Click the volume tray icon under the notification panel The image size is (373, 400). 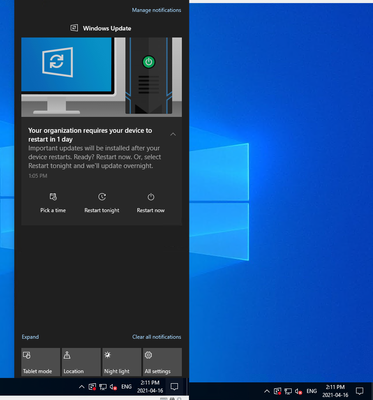coord(113,387)
